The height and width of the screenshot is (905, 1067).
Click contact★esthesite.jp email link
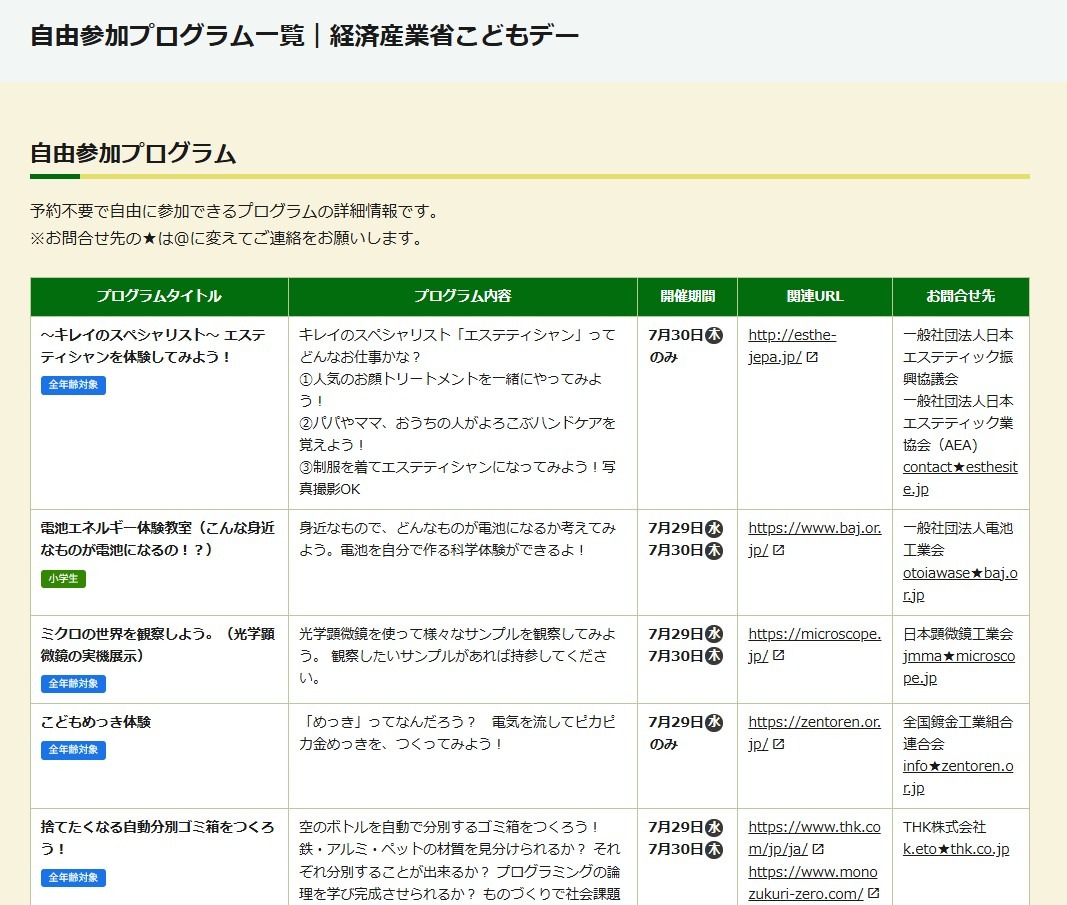point(960,478)
